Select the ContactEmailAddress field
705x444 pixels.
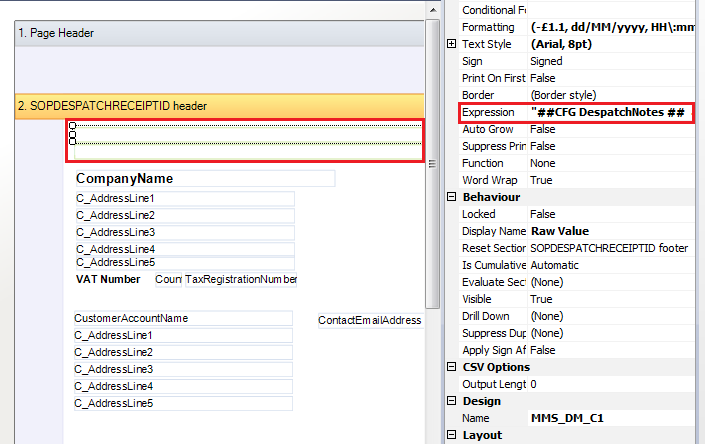[369, 321]
